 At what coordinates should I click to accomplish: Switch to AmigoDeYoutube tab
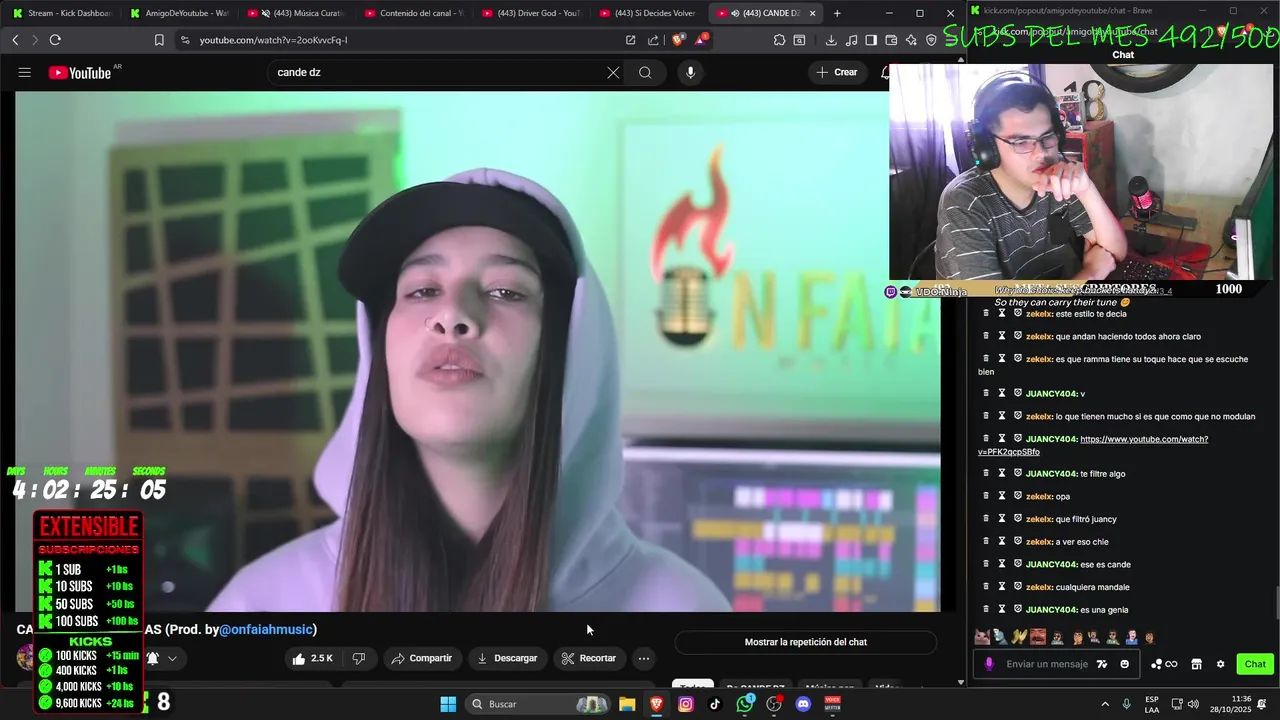[x=179, y=13]
